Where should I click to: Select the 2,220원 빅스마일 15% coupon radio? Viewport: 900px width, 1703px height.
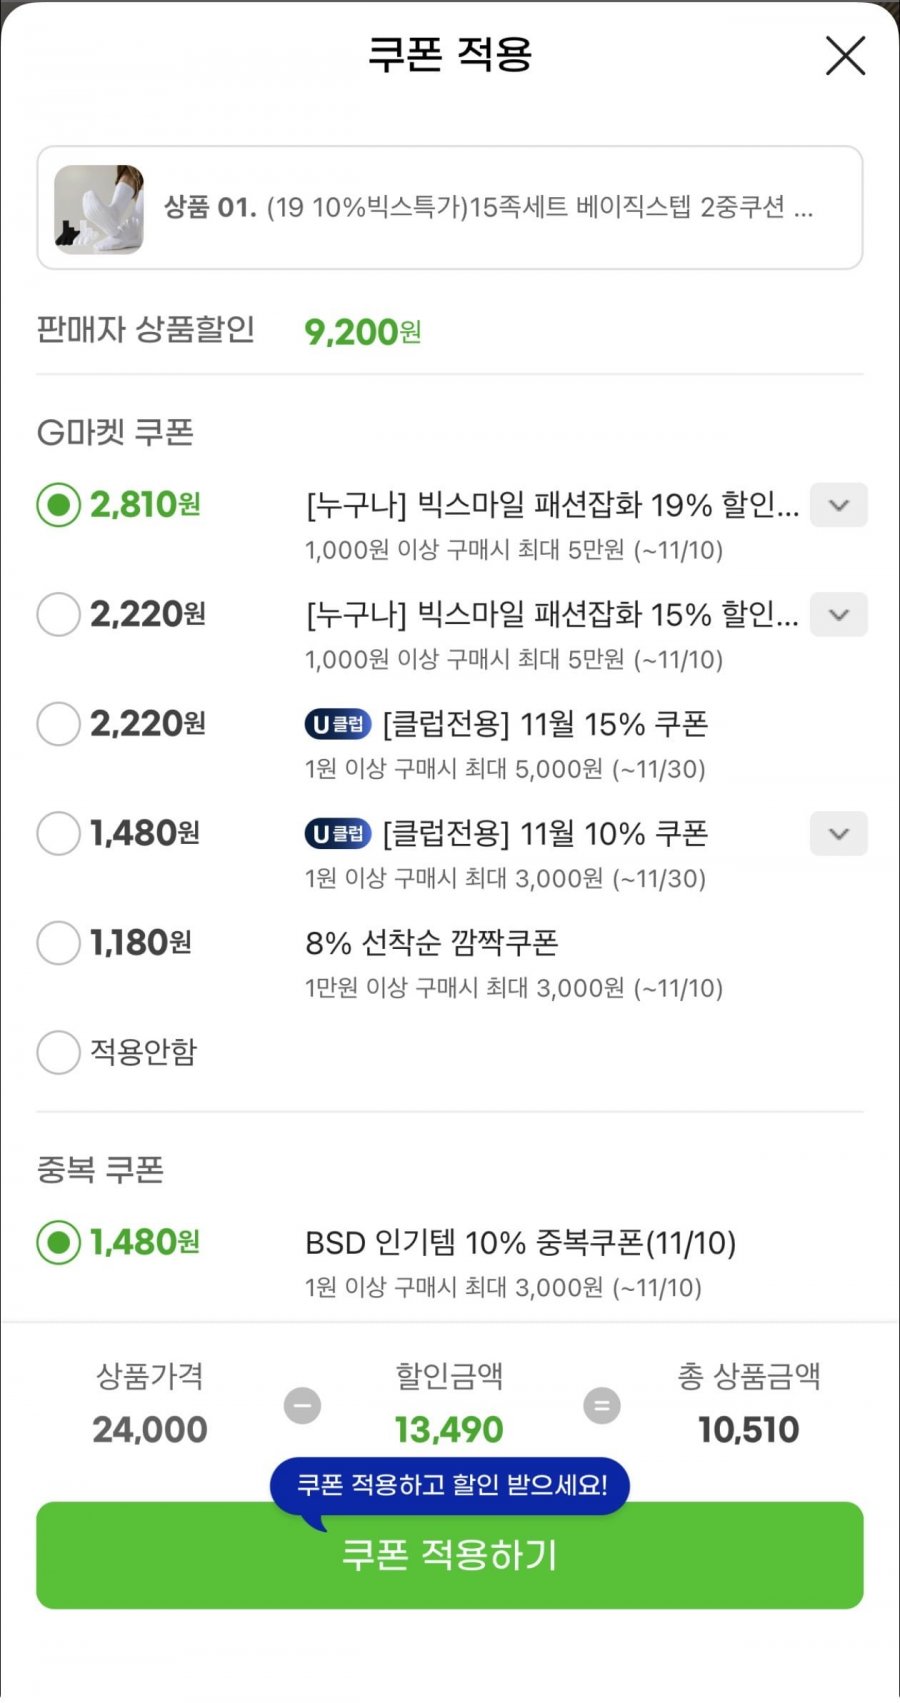point(58,614)
